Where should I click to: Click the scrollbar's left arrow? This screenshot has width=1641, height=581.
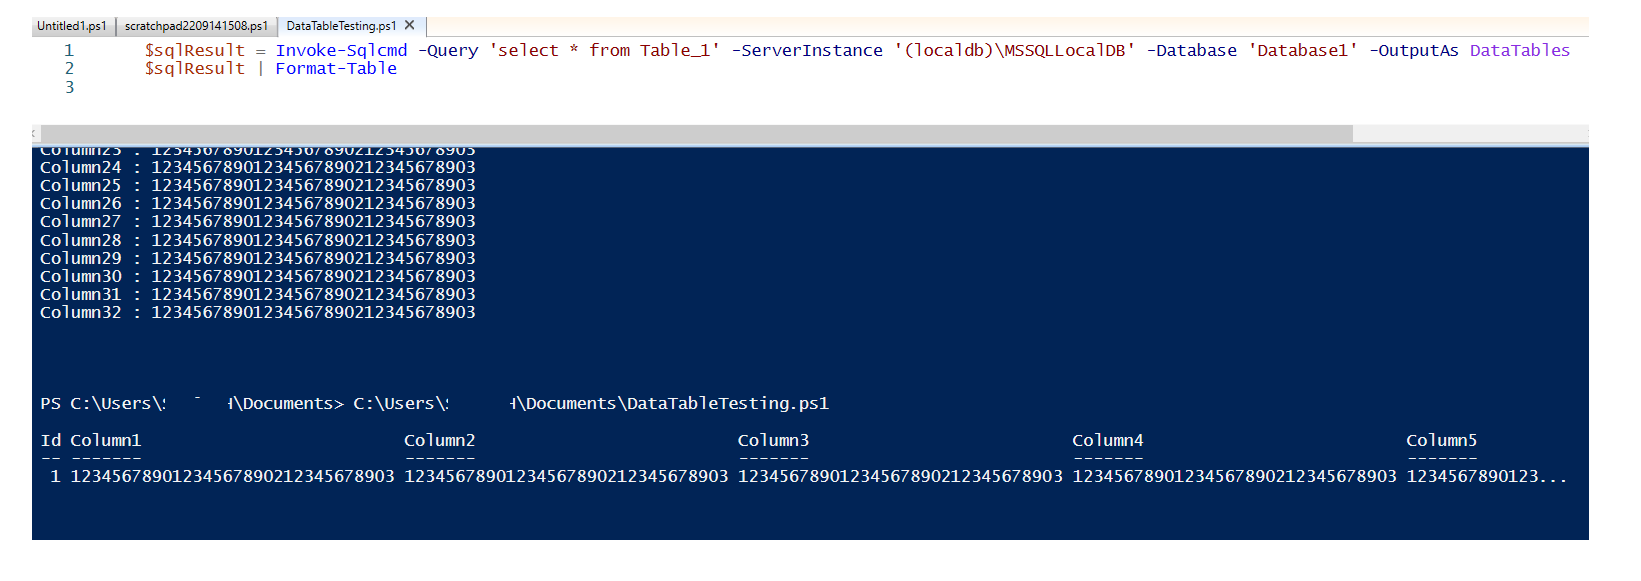[x=34, y=133]
